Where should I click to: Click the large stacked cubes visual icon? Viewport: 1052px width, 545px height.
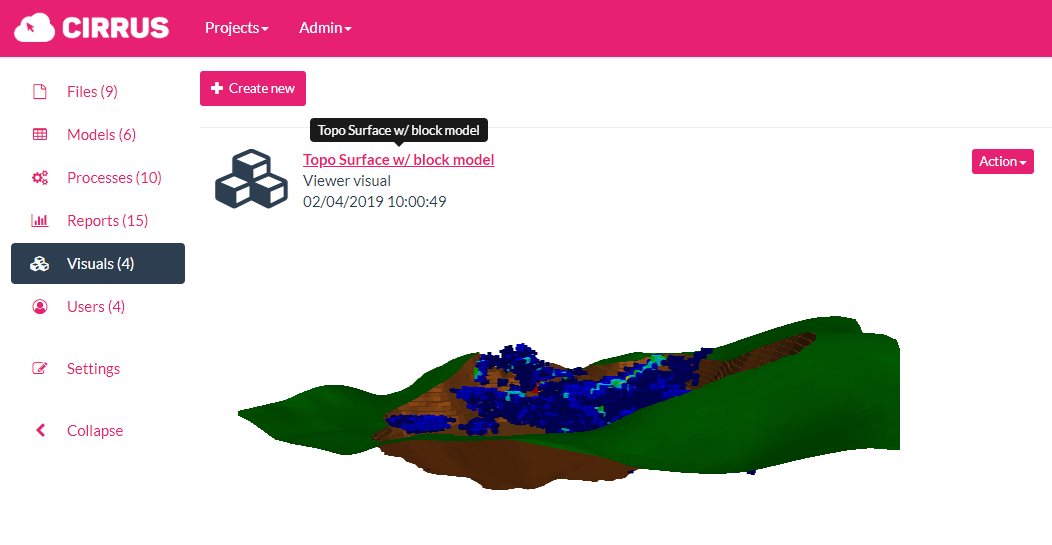coord(251,179)
